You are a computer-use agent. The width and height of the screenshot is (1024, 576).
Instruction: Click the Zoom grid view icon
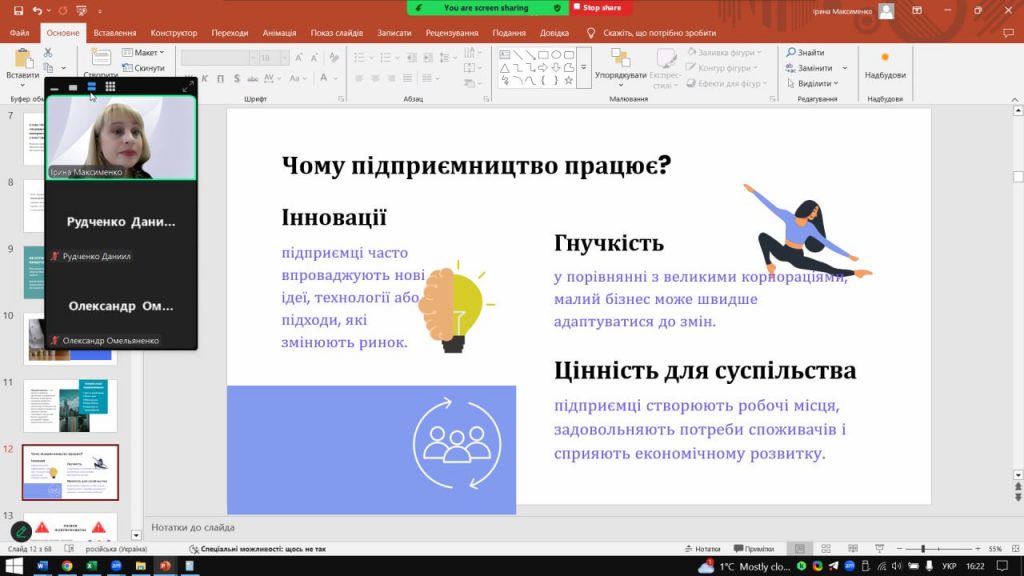(x=110, y=87)
